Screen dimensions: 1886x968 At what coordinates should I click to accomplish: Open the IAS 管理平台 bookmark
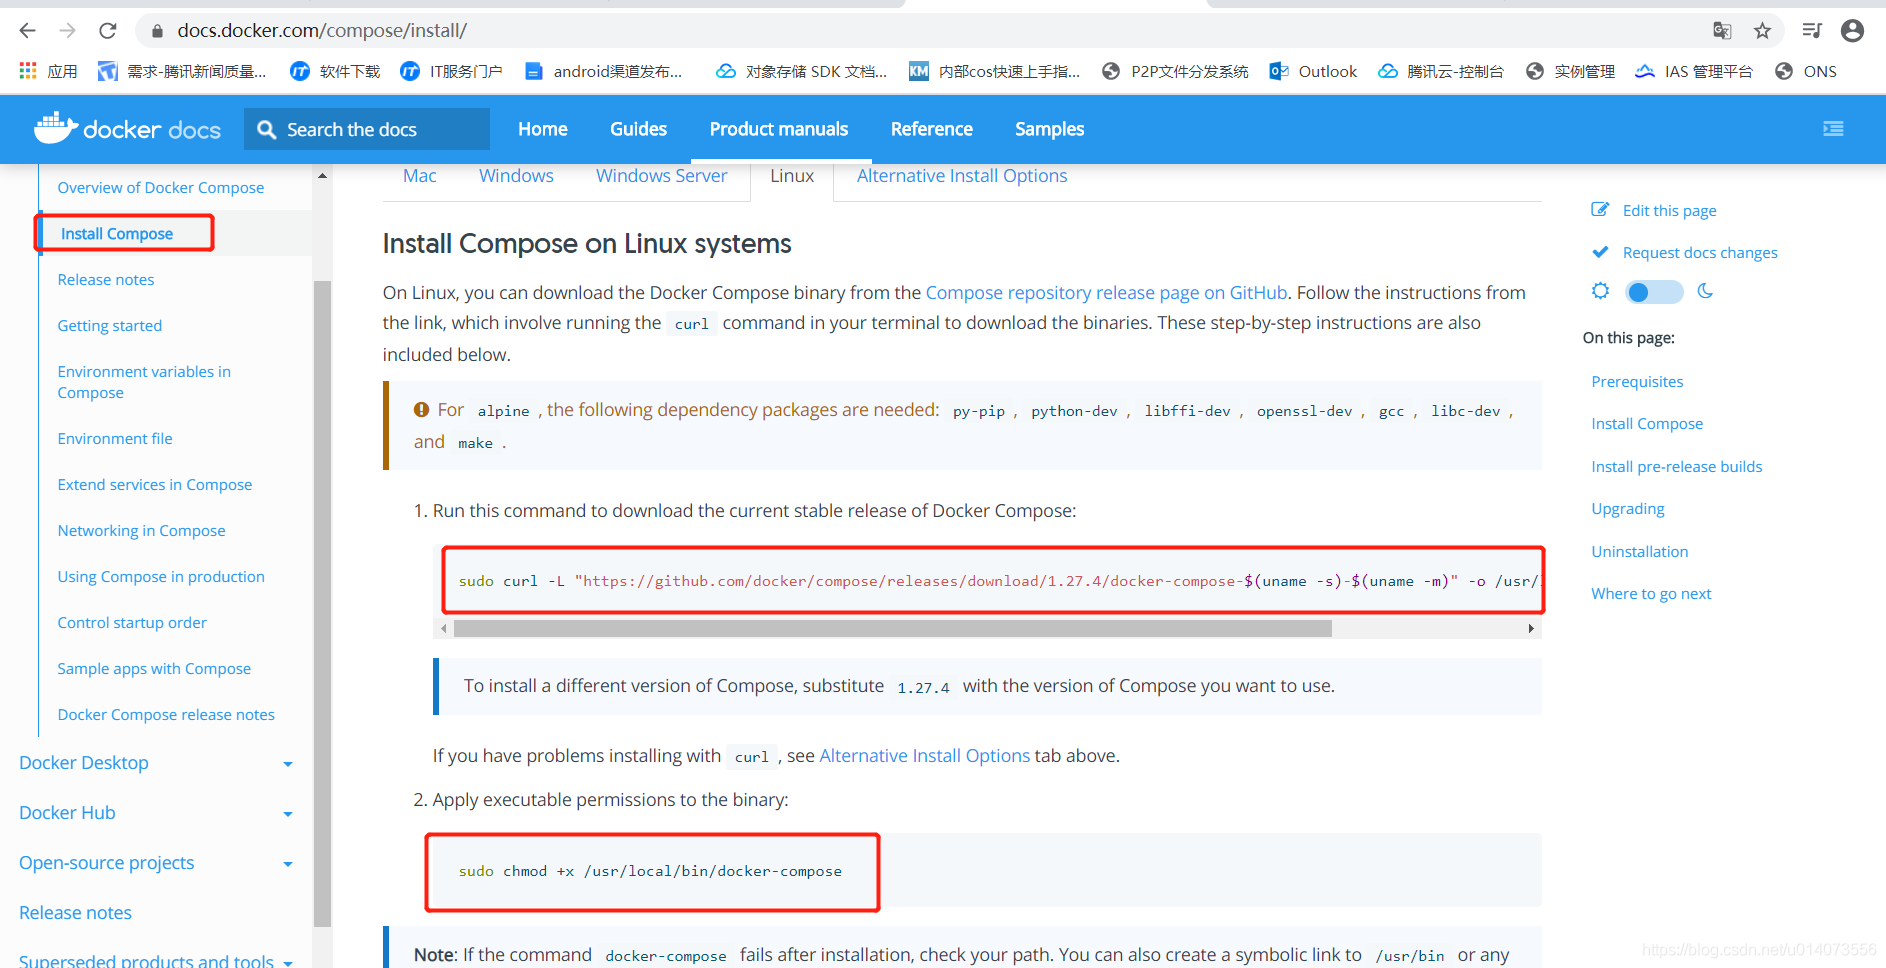click(1694, 71)
